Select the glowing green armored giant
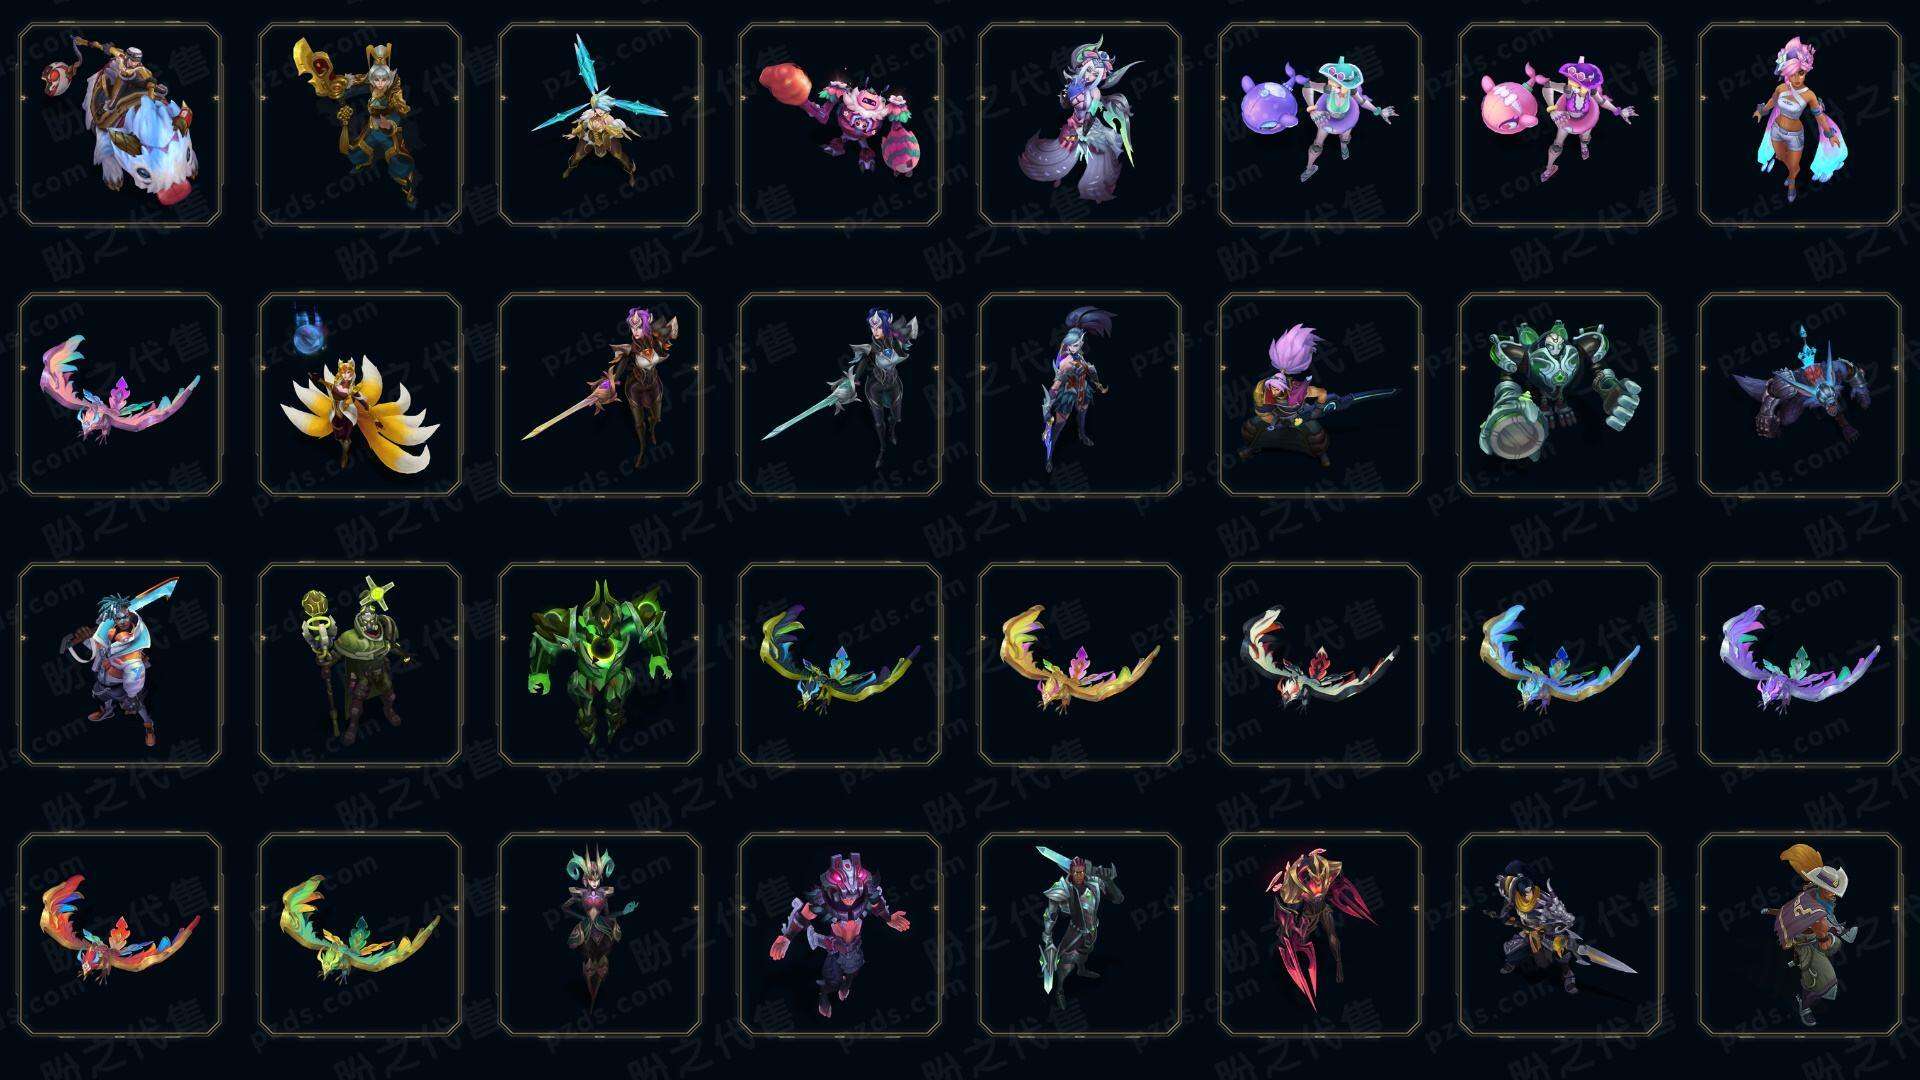 point(600,664)
